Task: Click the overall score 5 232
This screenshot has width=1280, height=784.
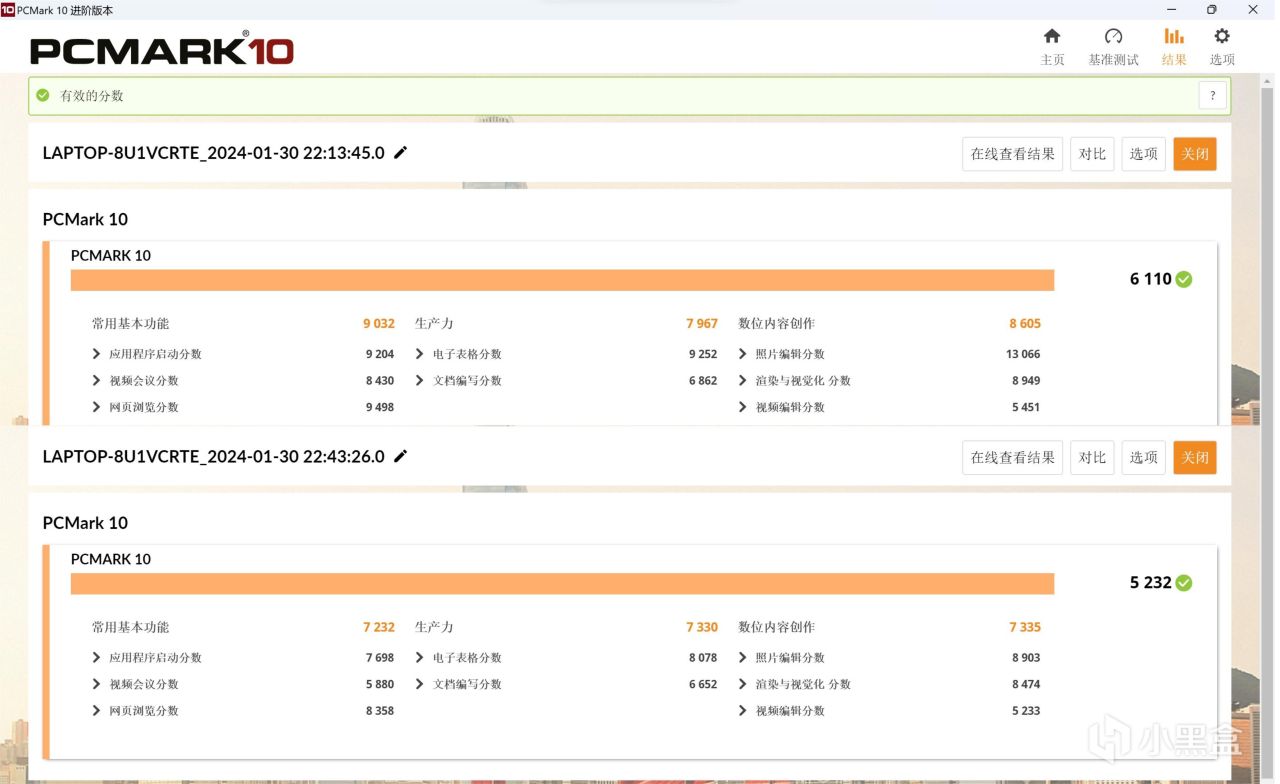Action: pyautogui.click(x=1150, y=583)
